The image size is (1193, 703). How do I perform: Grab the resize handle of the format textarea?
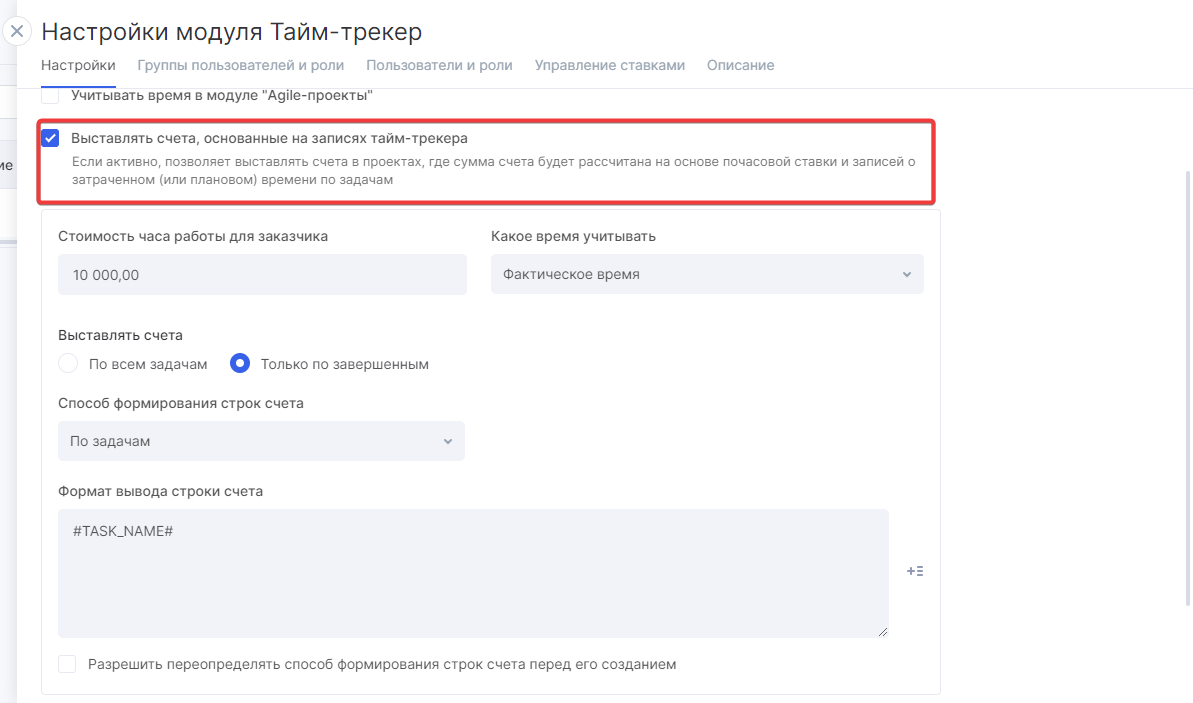(882, 631)
